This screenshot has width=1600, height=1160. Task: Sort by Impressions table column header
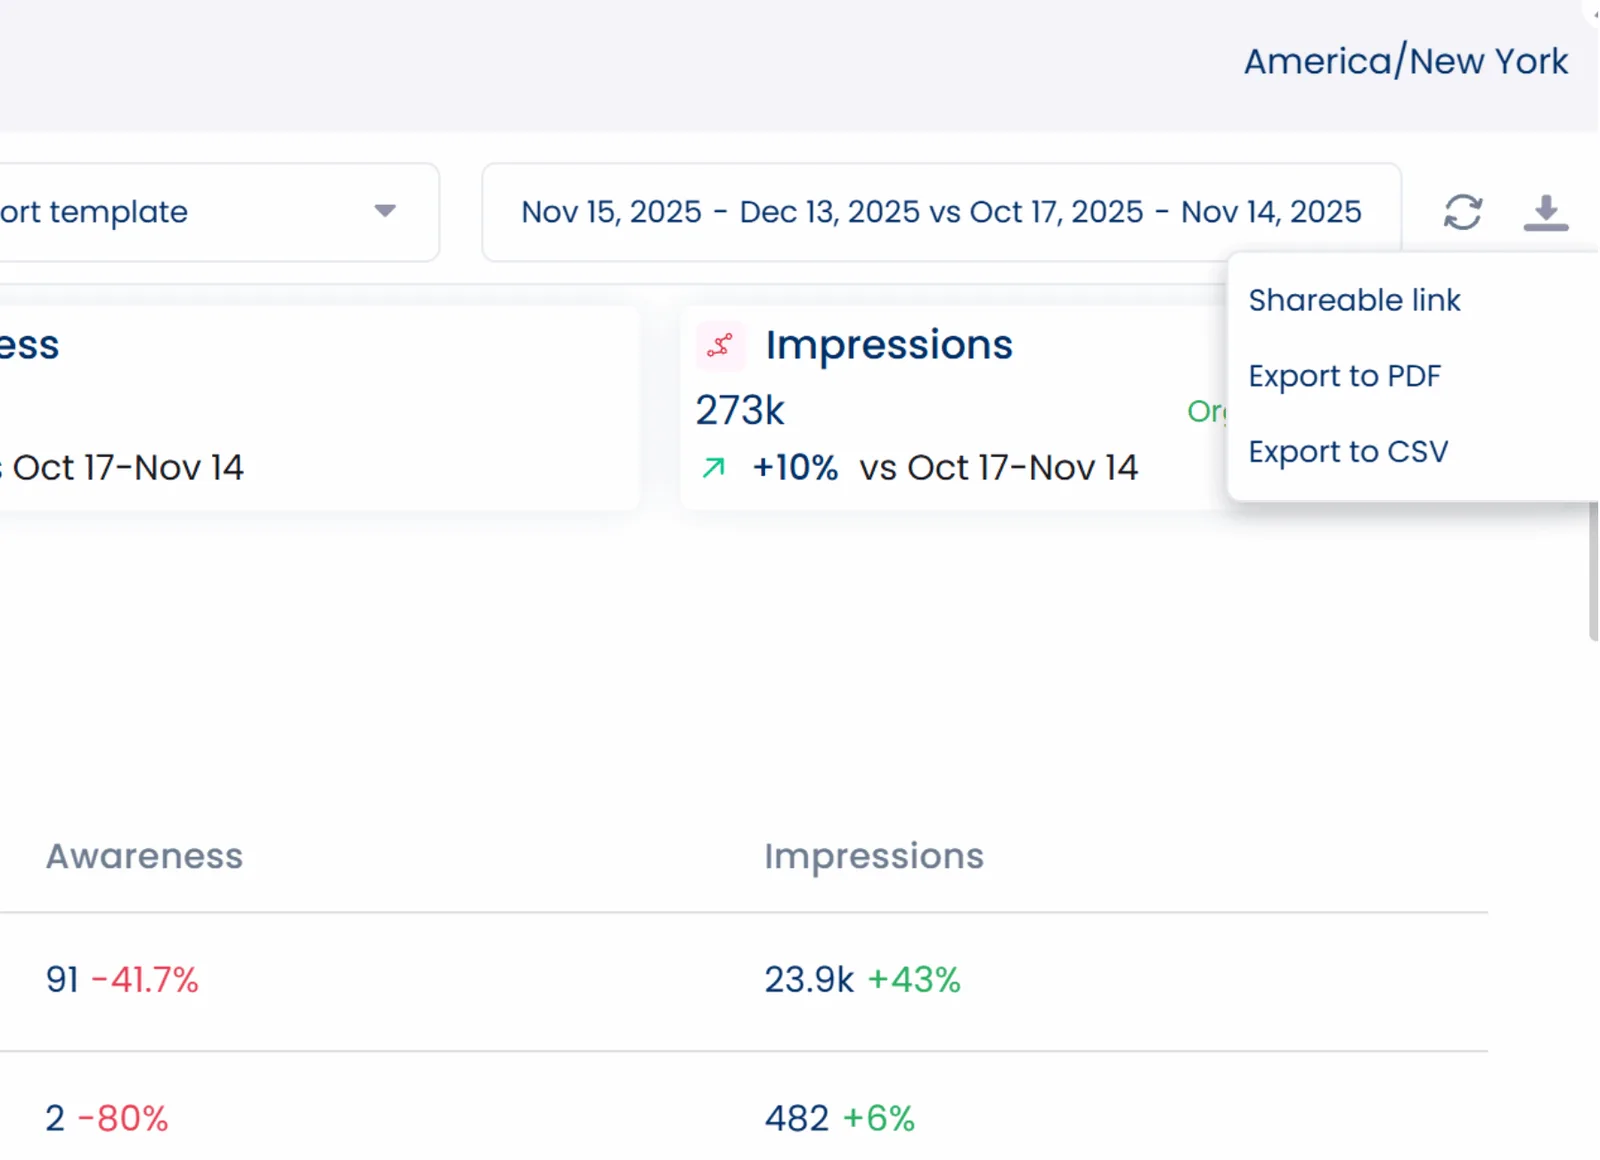click(x=873, y=856)
